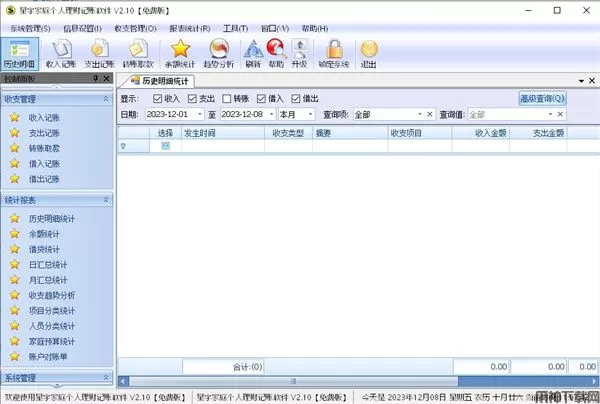The height and width of the screenshot is (404, 600).
Task: Click the 高级查询(Q) button
Action: (542, 98)
